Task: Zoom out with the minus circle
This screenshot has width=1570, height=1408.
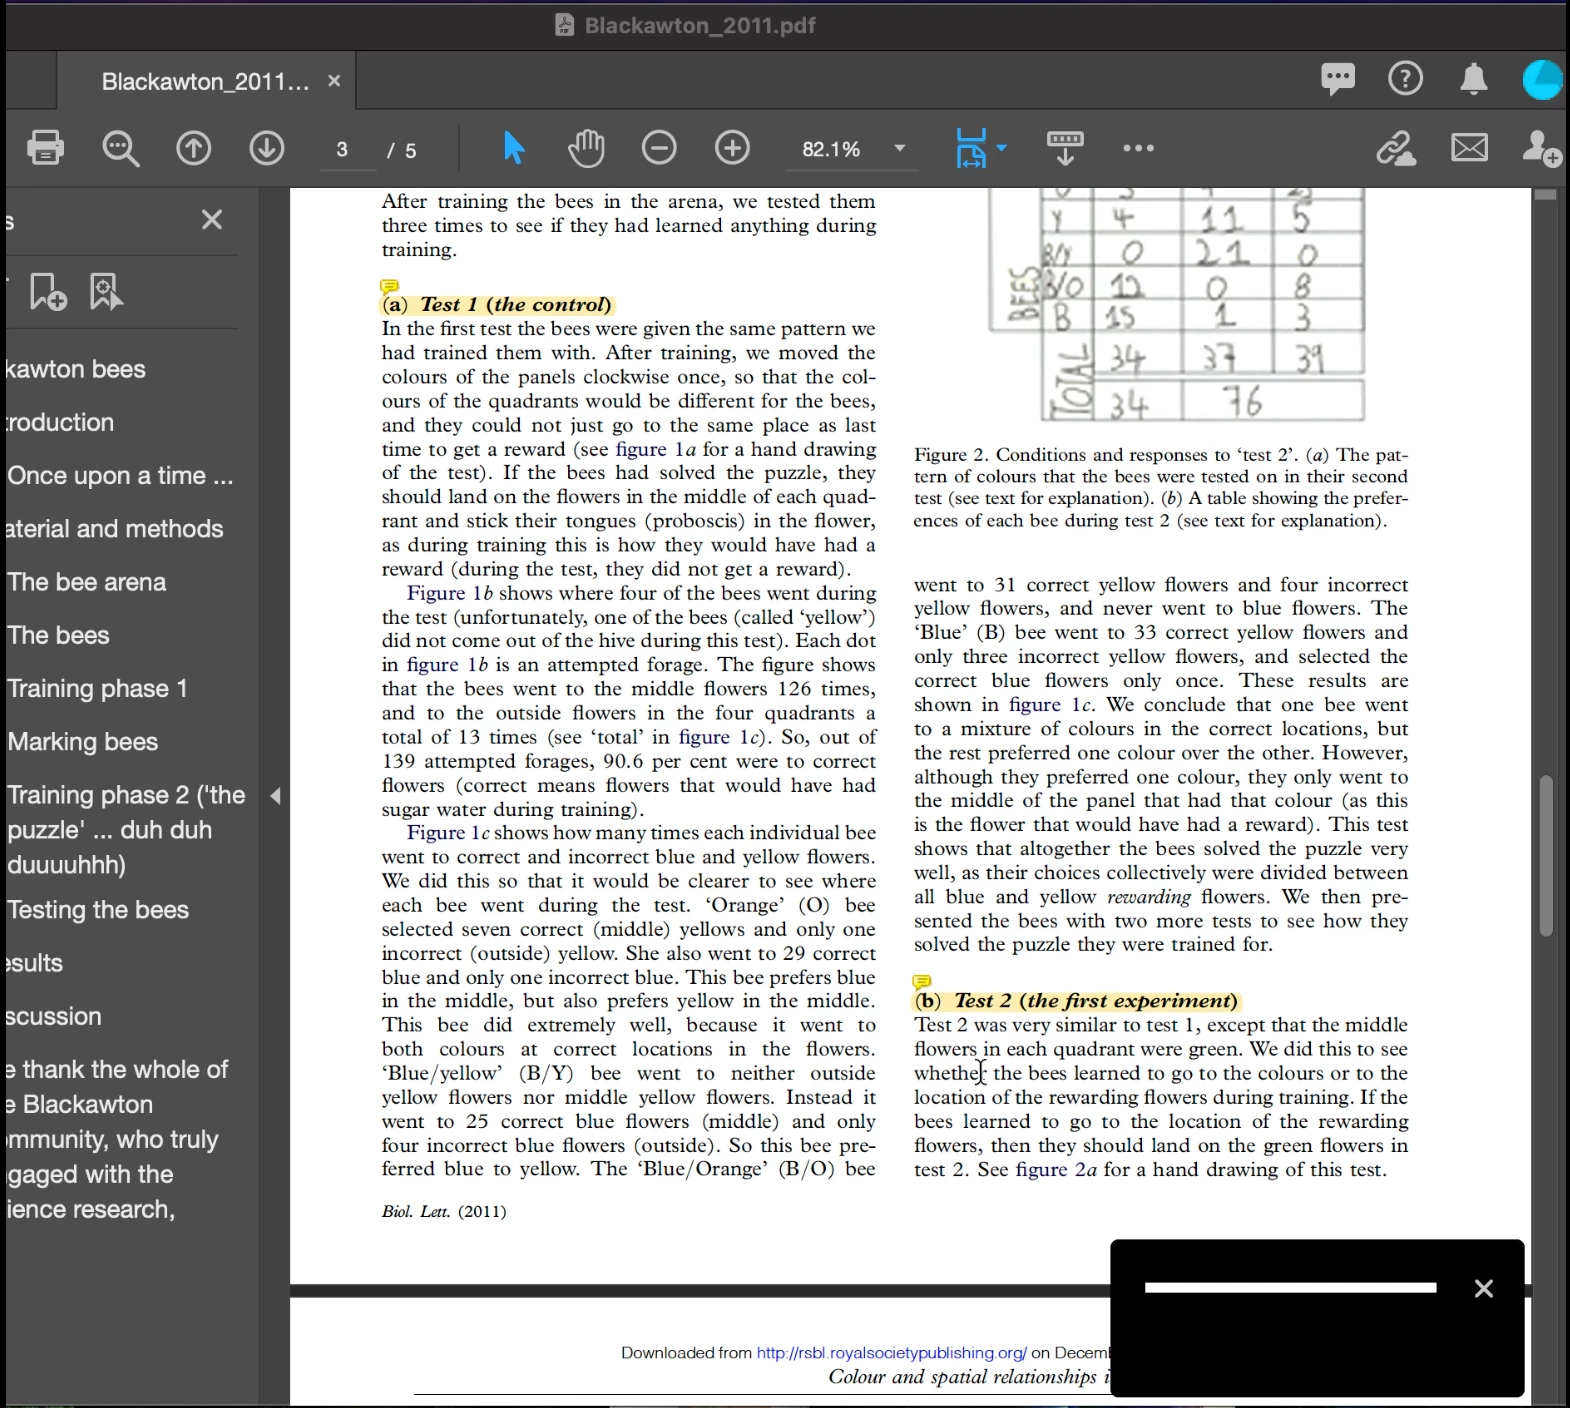Action: coord(659,148)
